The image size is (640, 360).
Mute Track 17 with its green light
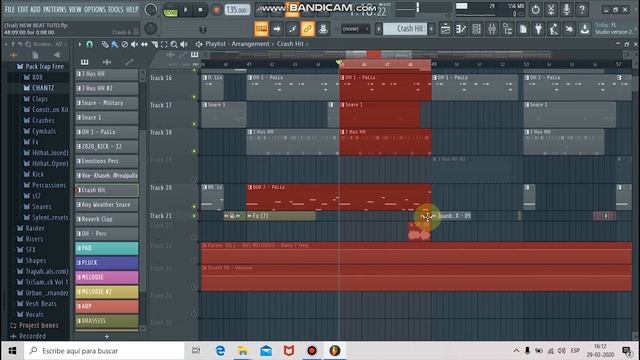[x=194, y=124]
